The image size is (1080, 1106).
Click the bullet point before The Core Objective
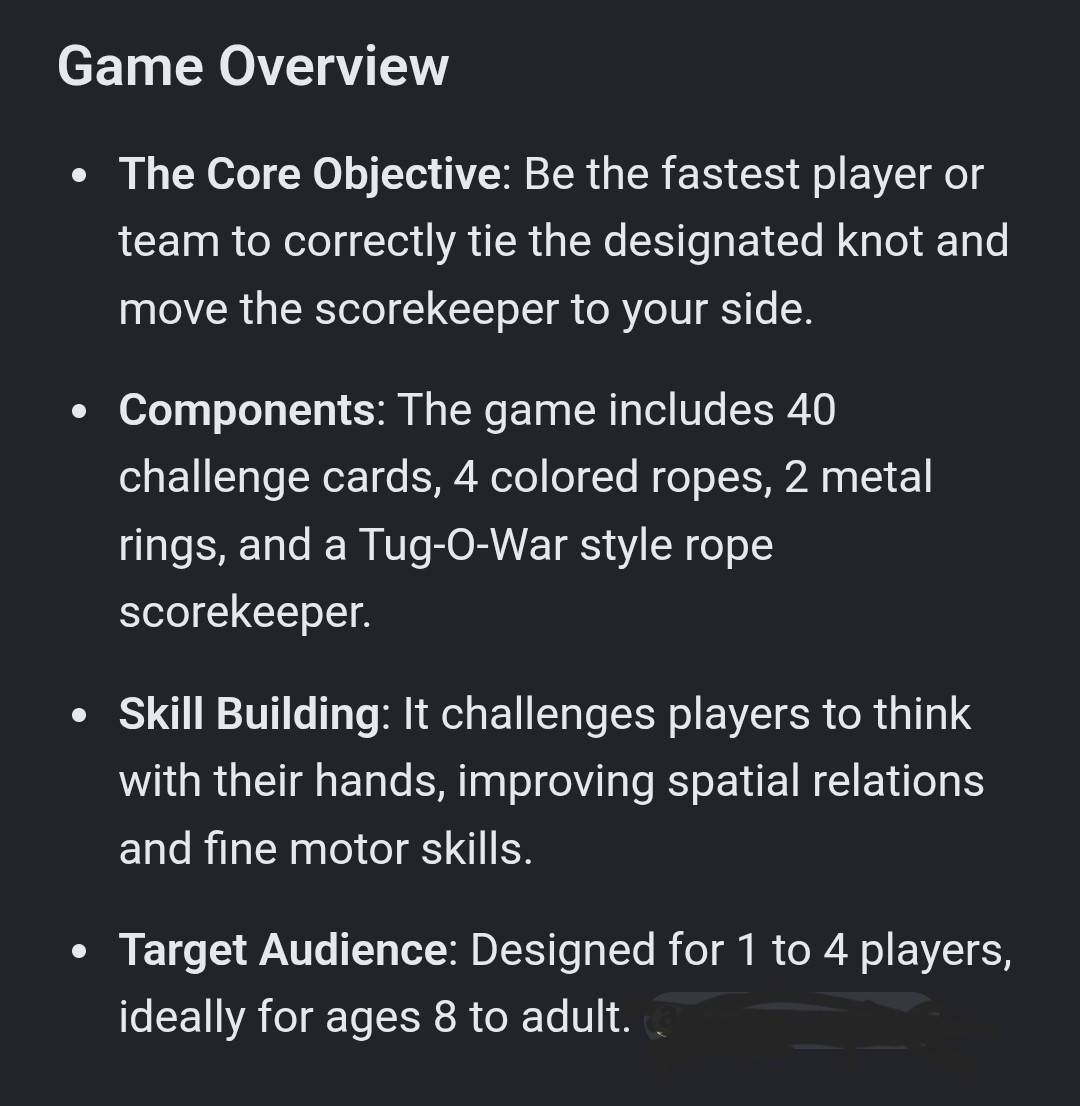click(x=79, y=175)
